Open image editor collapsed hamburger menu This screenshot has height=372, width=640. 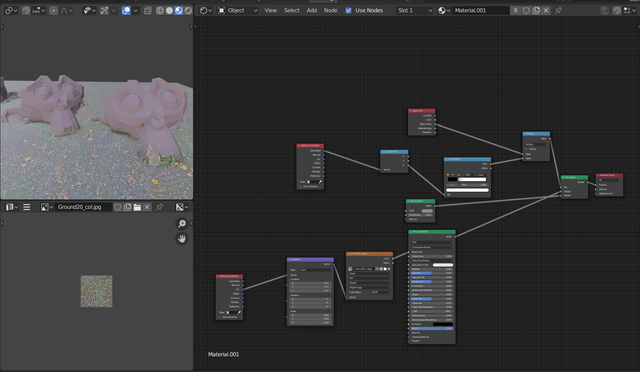point(27,207)
